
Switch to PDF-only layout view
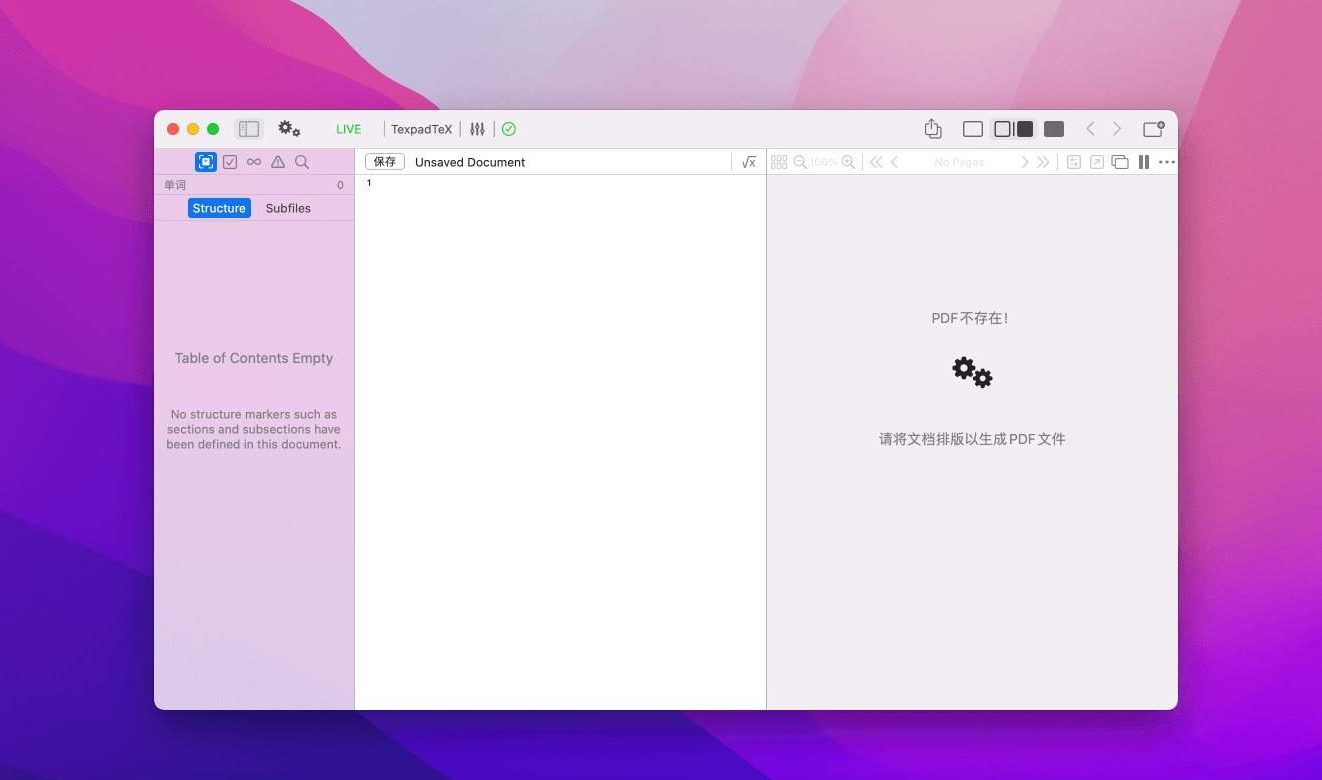[1053, 129]
